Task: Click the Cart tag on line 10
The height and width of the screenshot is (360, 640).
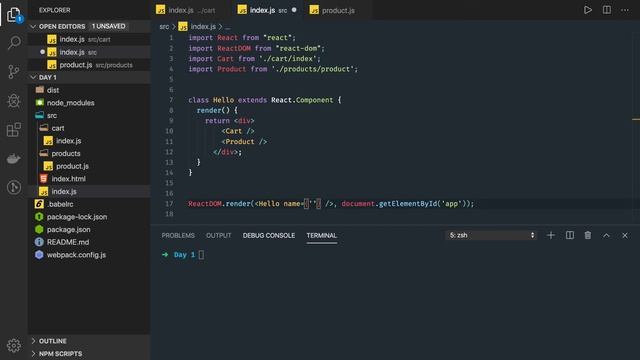Action: coord(233,131)
